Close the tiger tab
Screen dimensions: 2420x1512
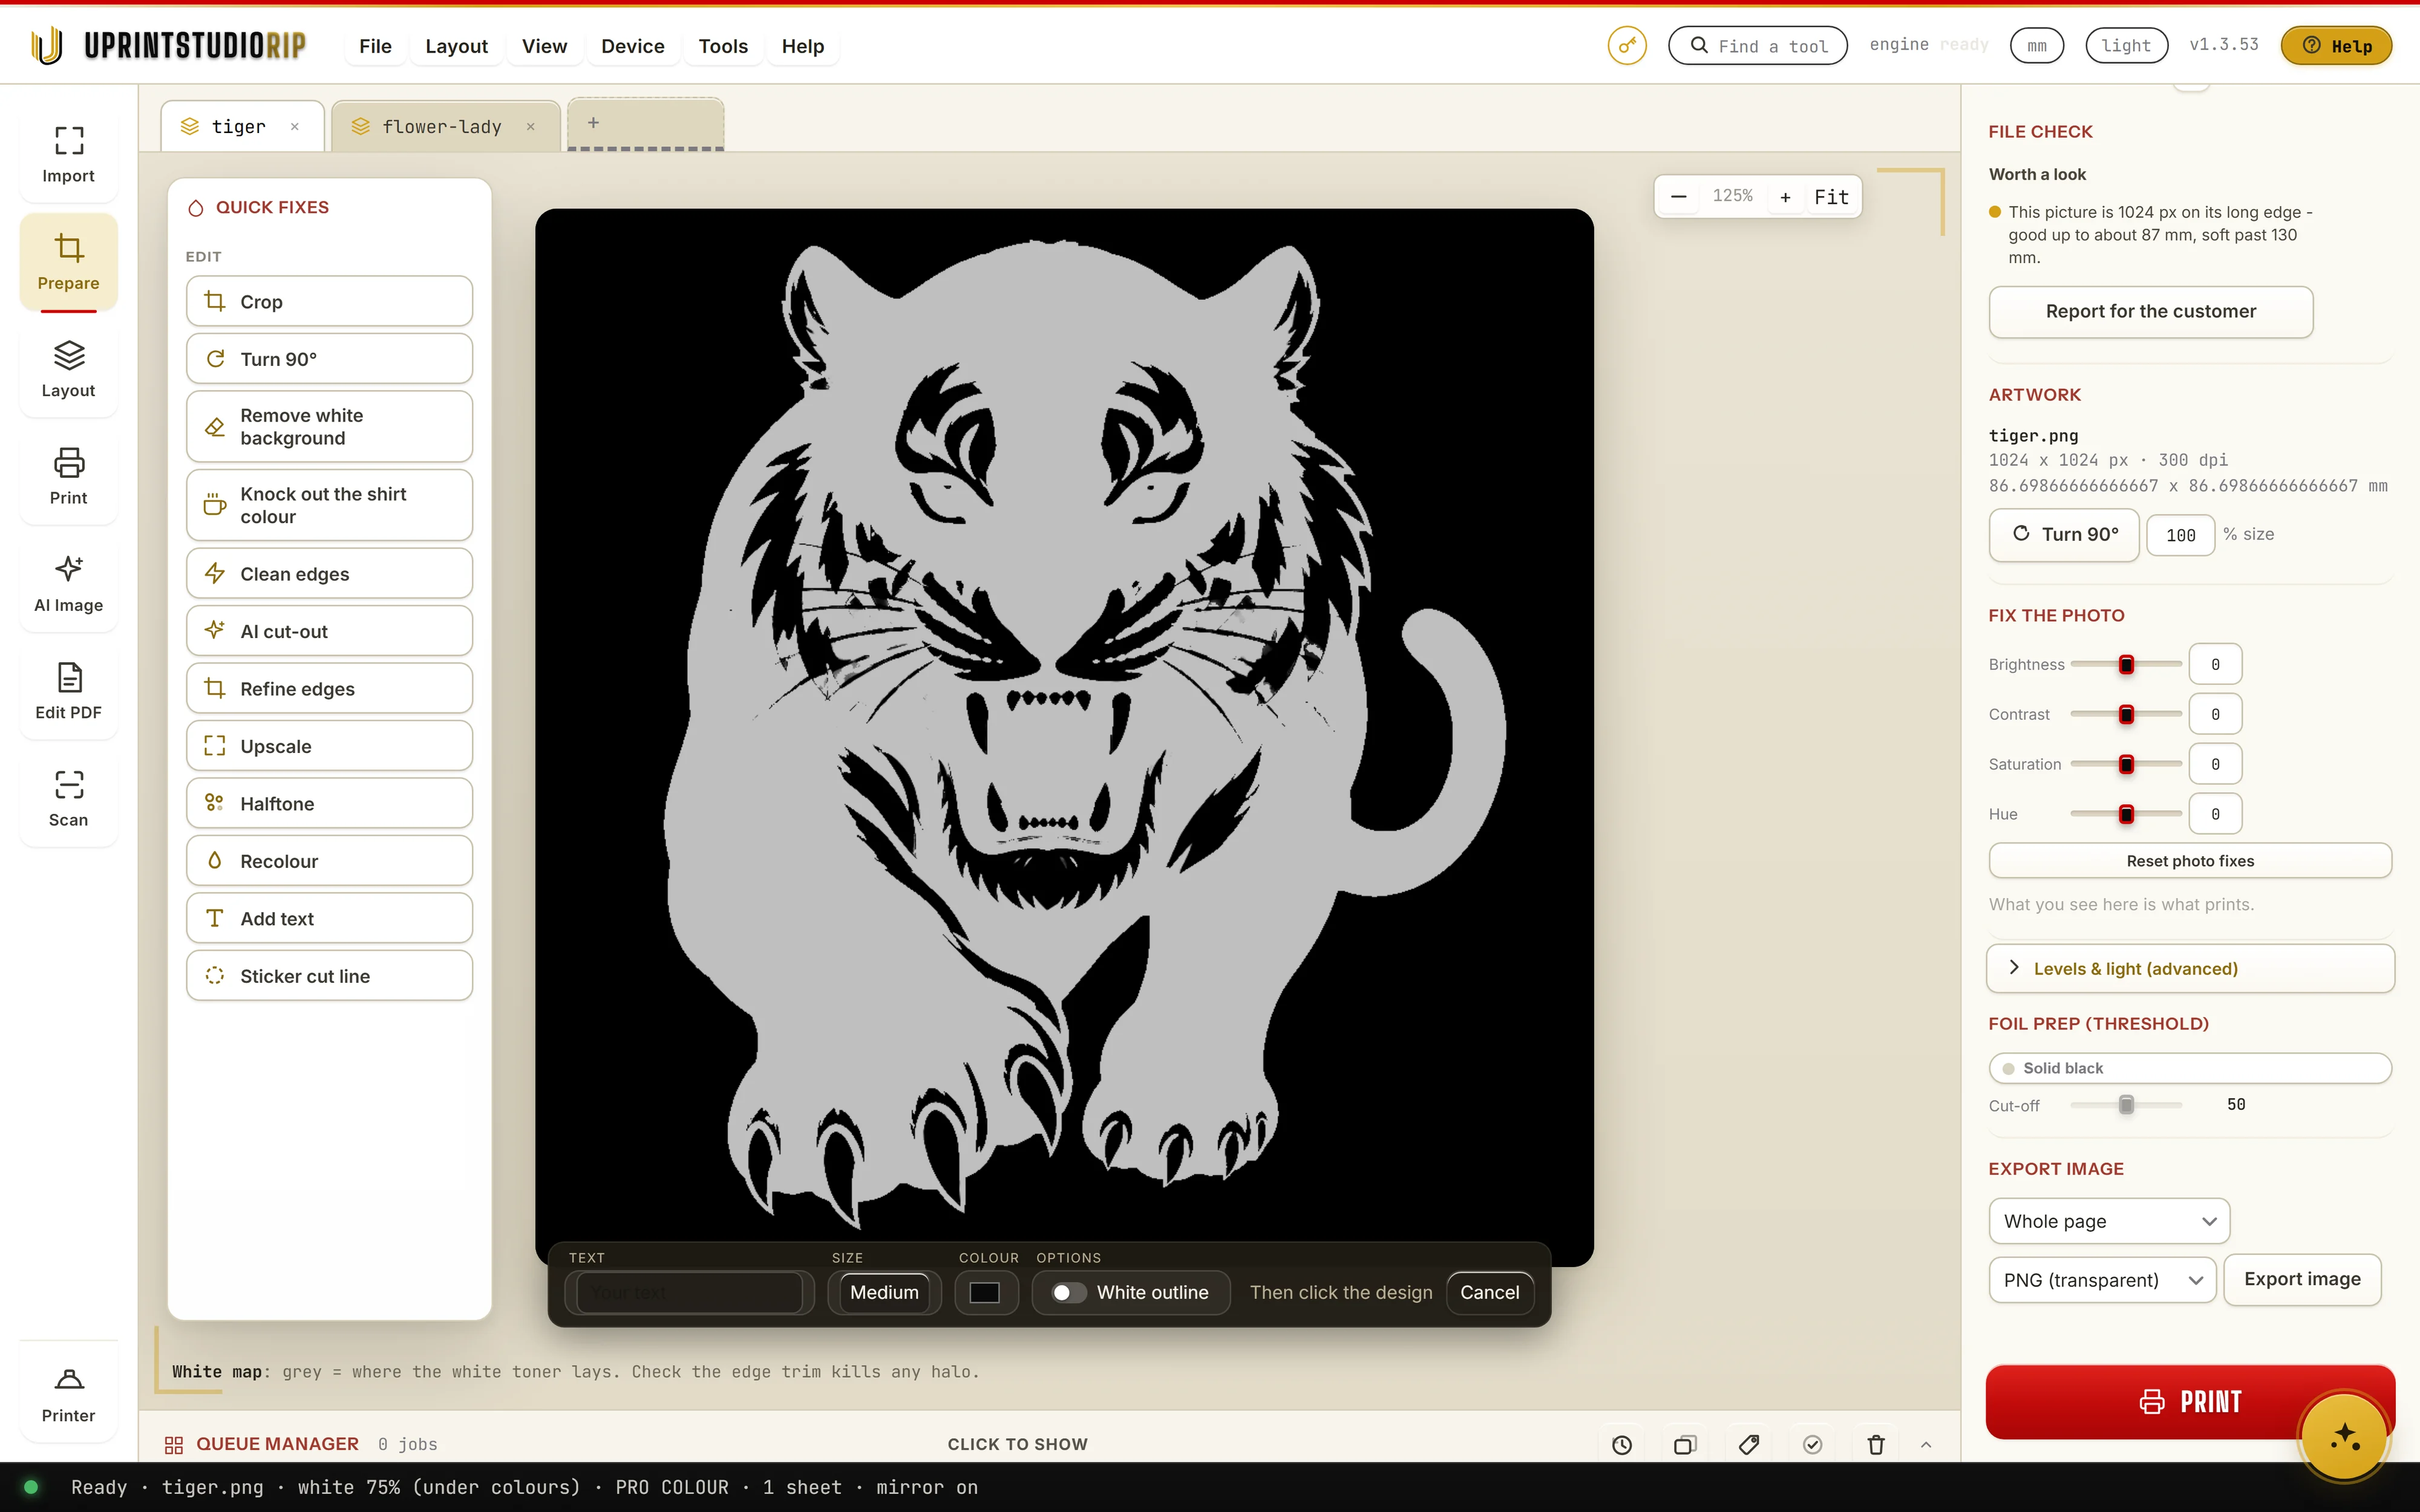pos(295,127)
